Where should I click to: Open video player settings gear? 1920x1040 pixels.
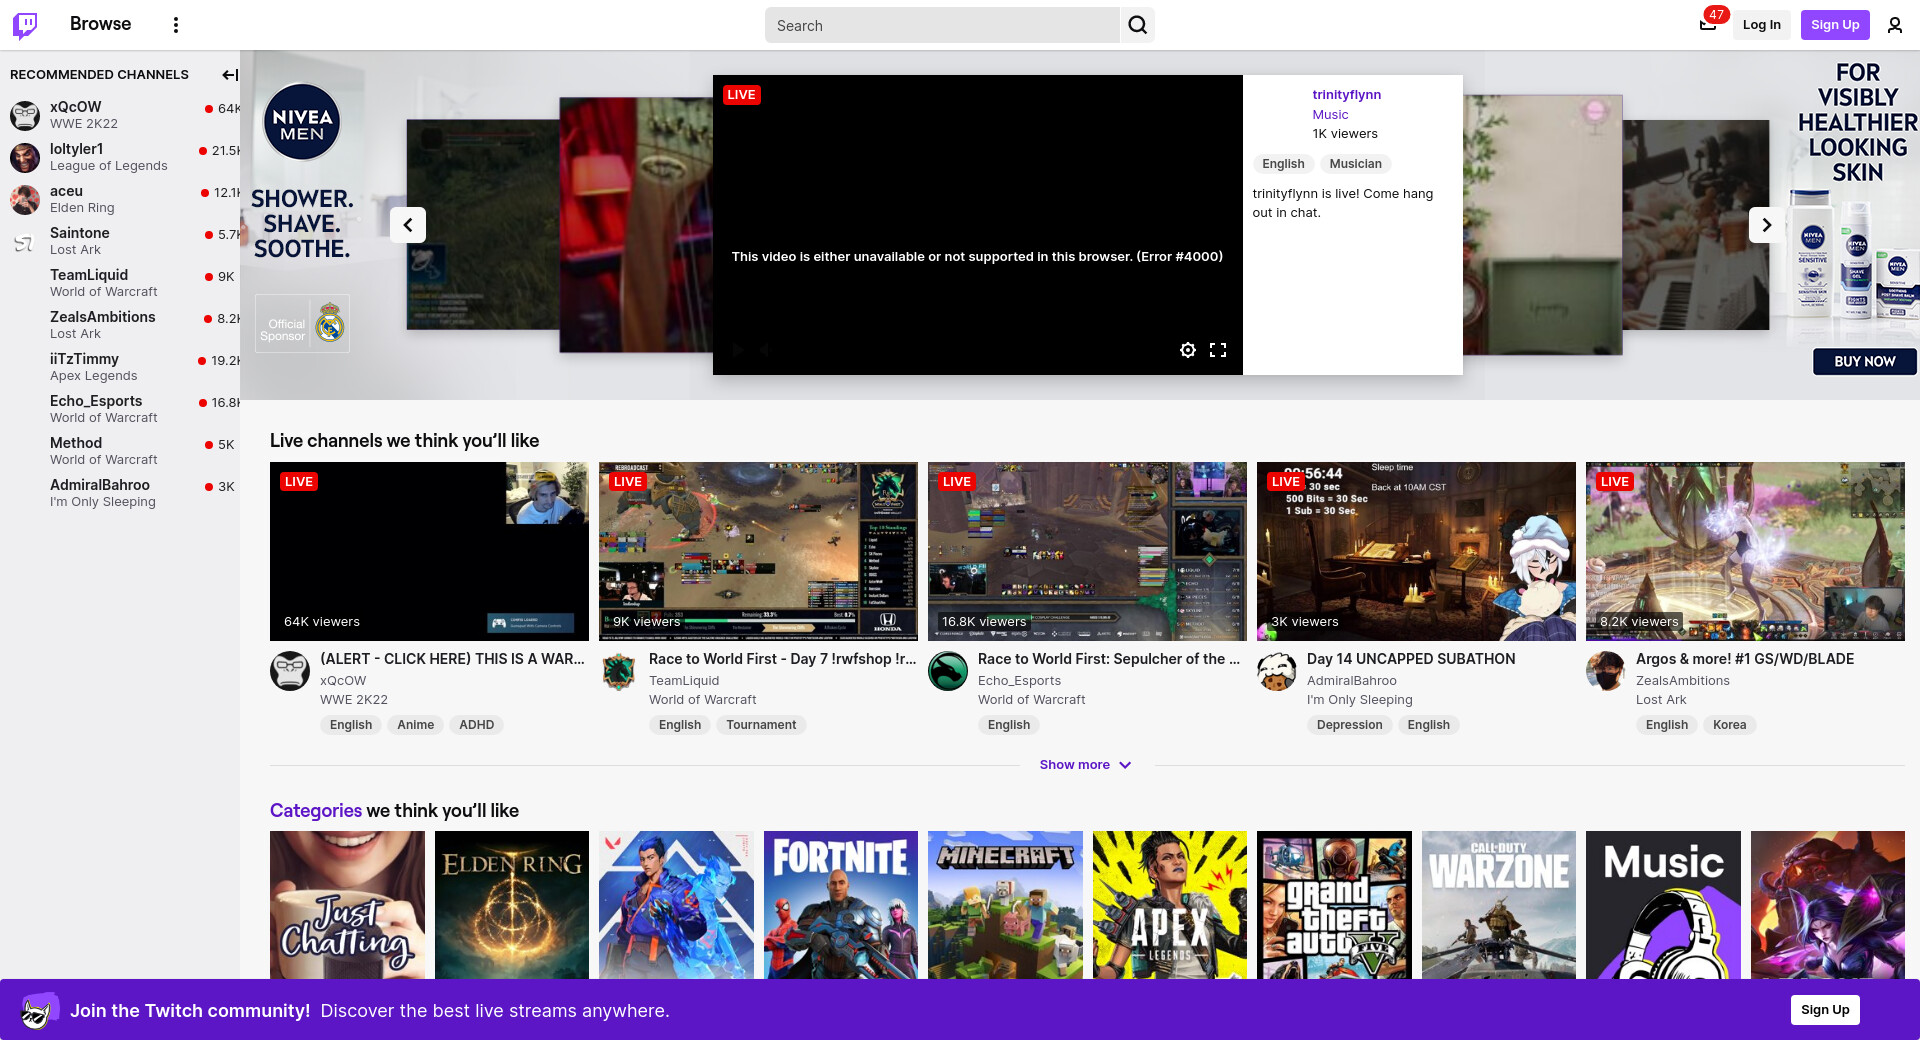pyautogui.click(x=1187, y=350)
